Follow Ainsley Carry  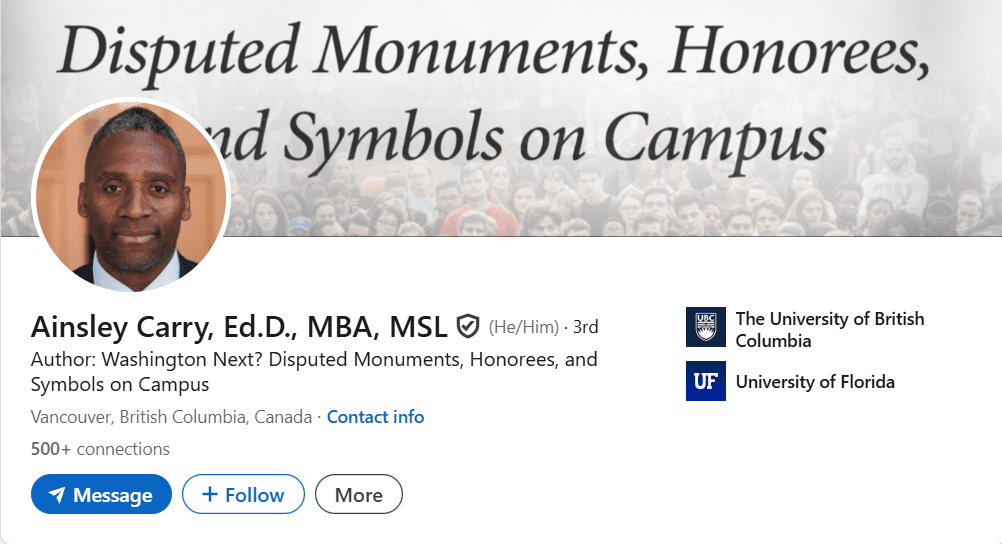[x=243, y=494]
